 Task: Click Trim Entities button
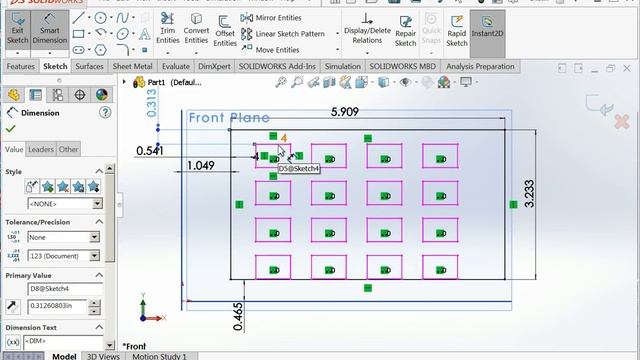(167, 28)
